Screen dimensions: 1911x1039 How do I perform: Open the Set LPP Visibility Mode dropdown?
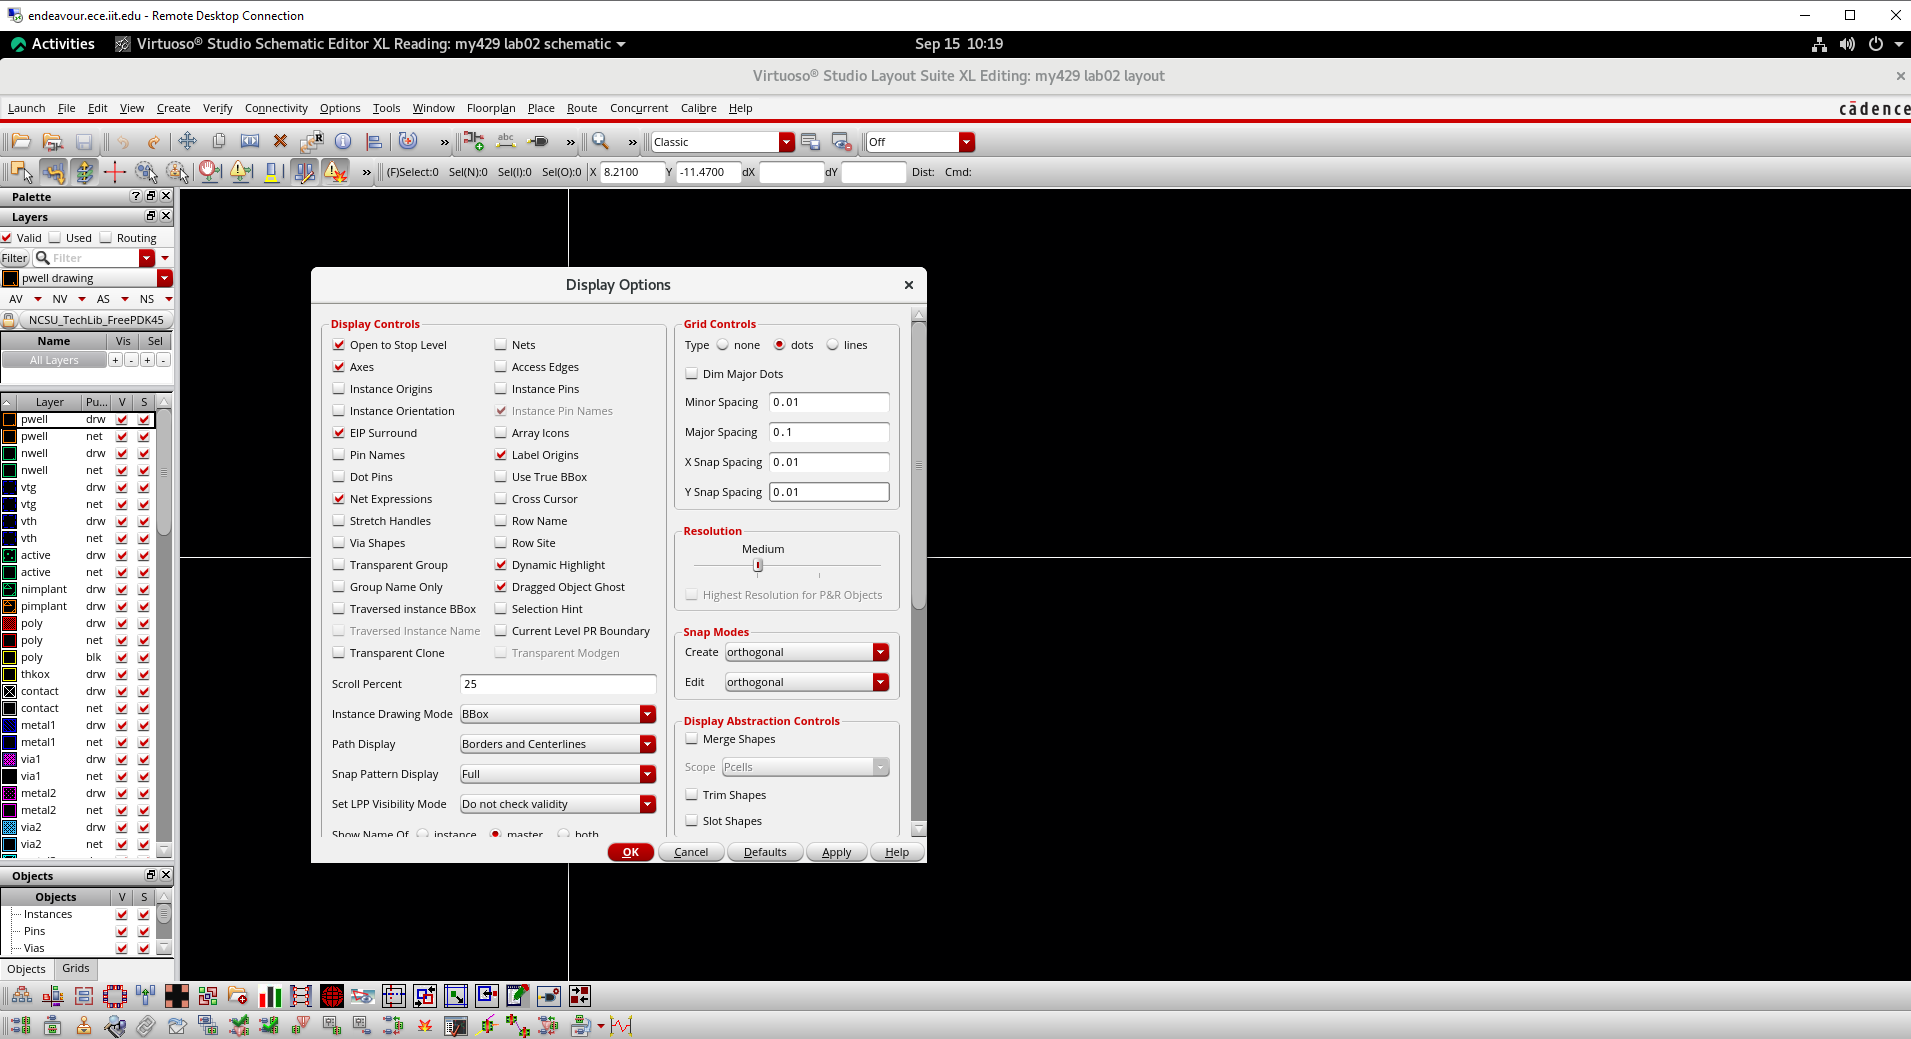point(558,804)
